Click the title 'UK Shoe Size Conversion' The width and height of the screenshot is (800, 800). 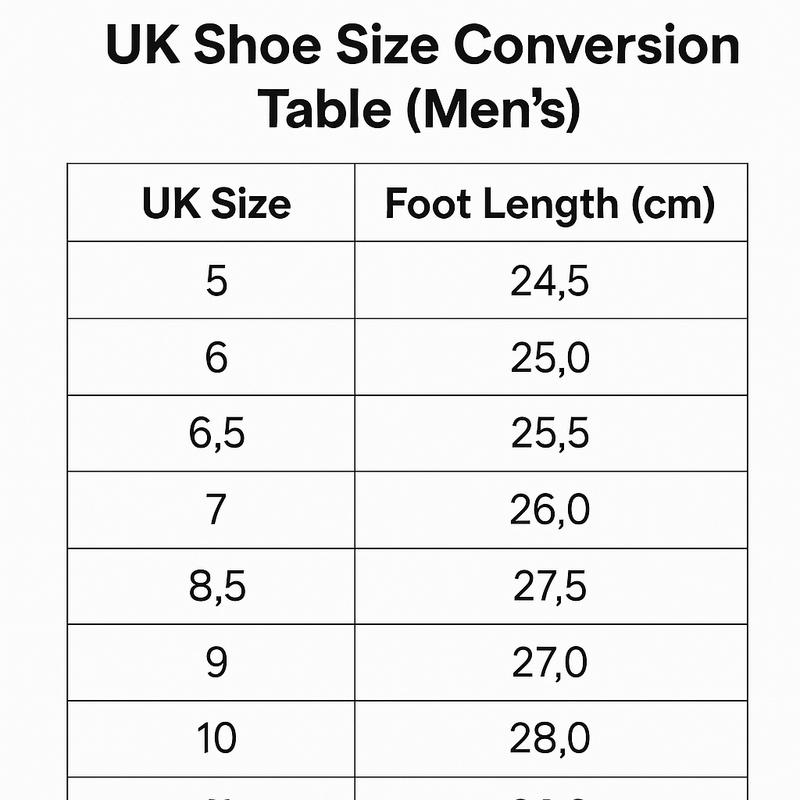coord(422,45)
